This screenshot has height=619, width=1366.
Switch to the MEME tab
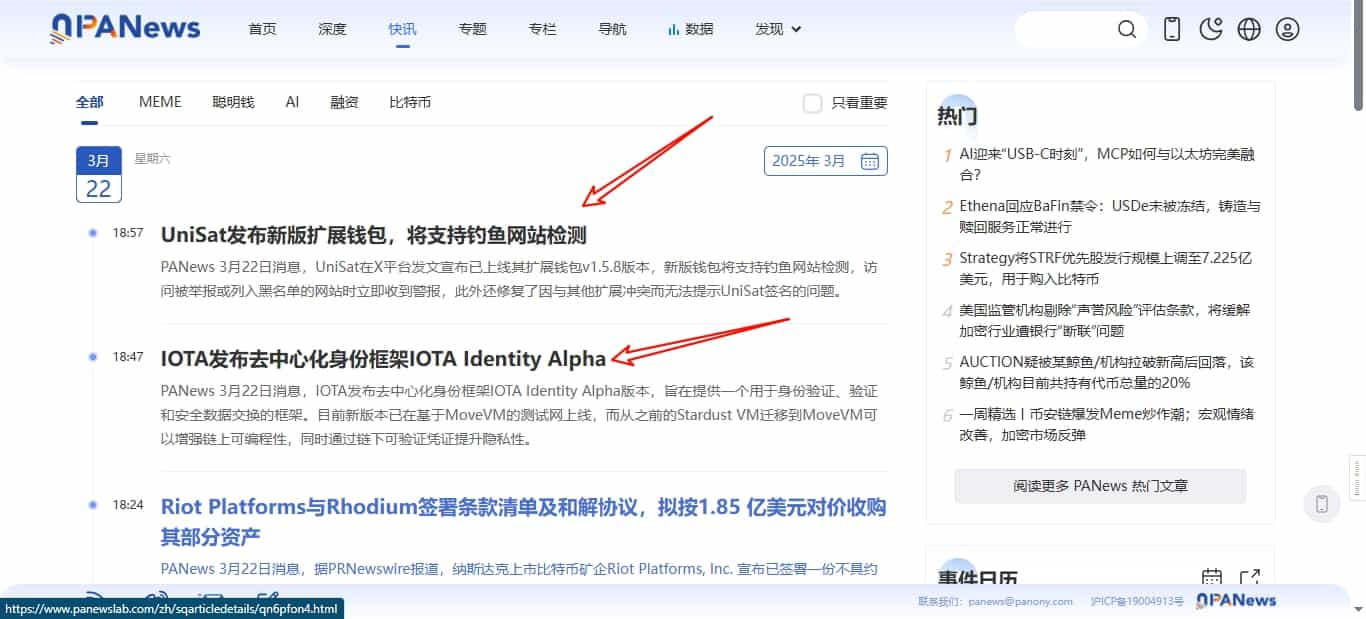click(160, 102)
